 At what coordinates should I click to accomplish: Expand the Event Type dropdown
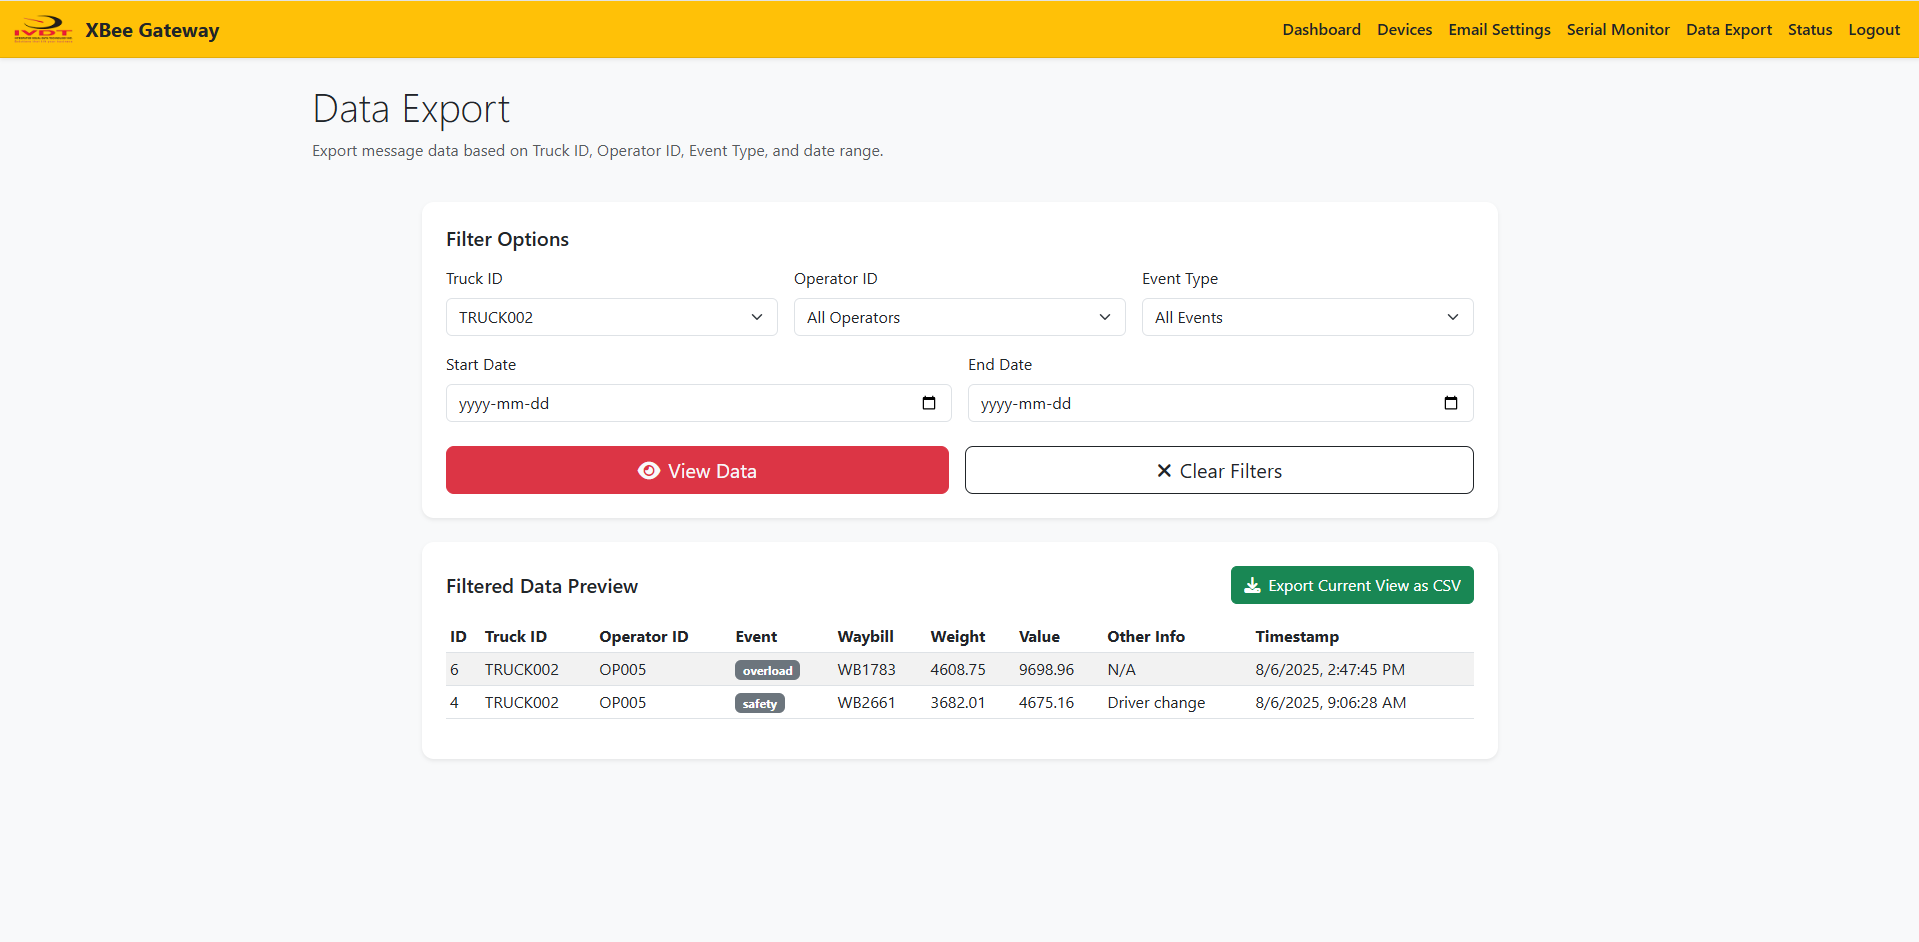coord(1307,317)
